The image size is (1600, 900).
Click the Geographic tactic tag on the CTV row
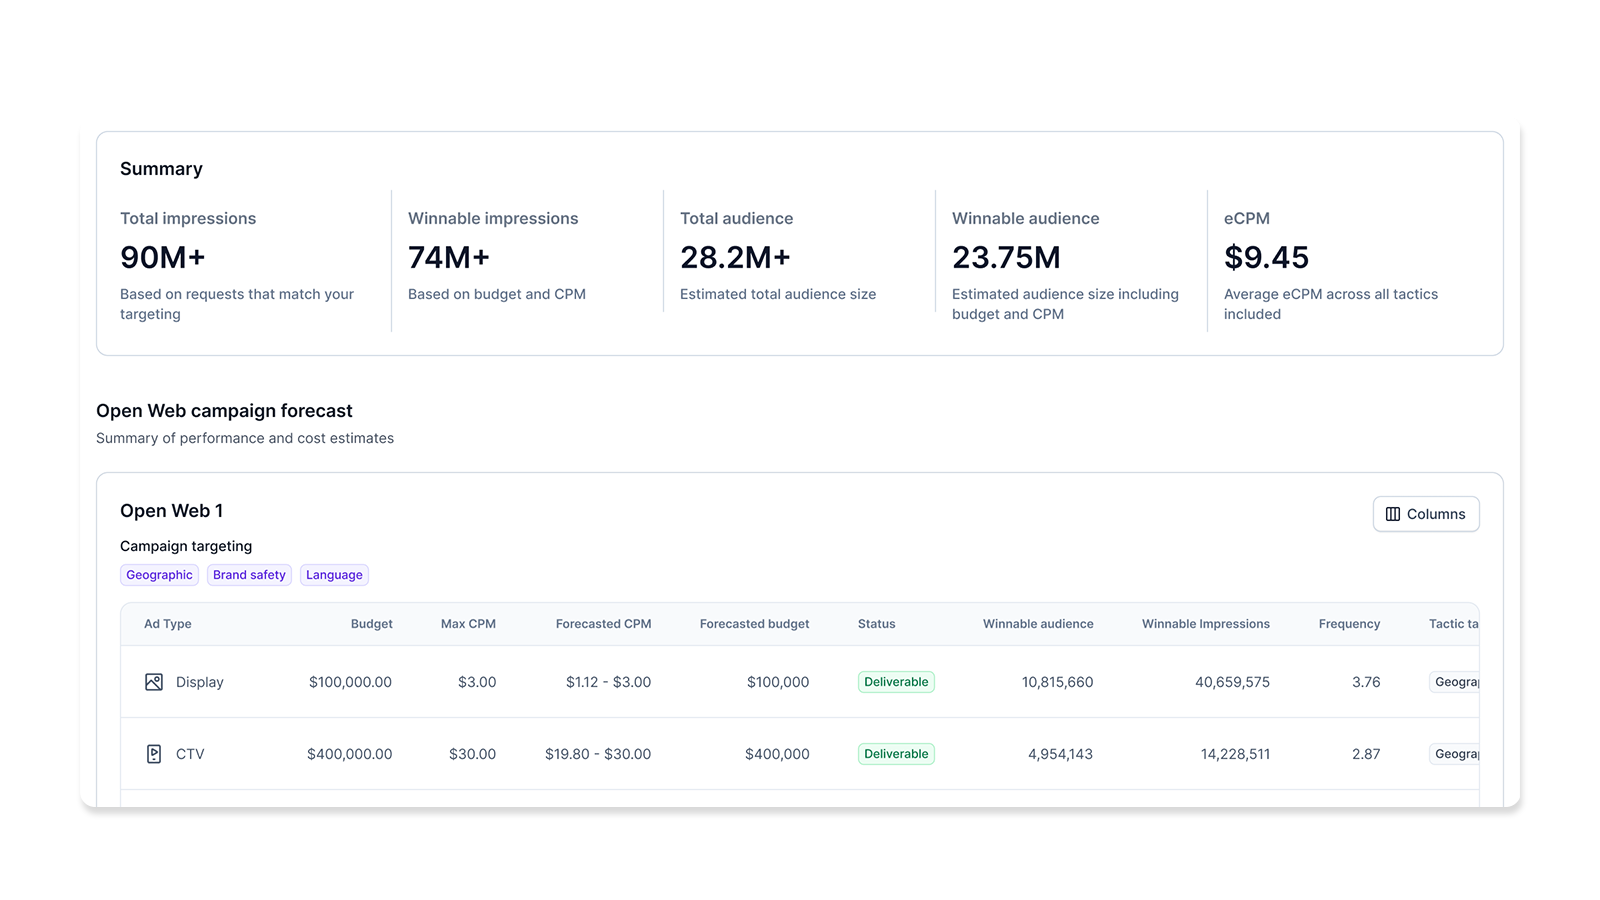pyautogui.click(x=1458, y=753)
